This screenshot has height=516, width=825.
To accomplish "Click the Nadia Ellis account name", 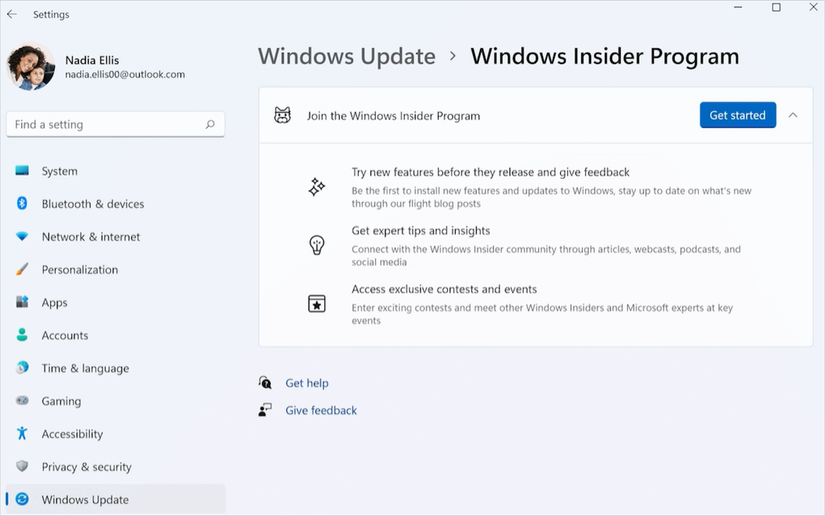I will 92,60.
